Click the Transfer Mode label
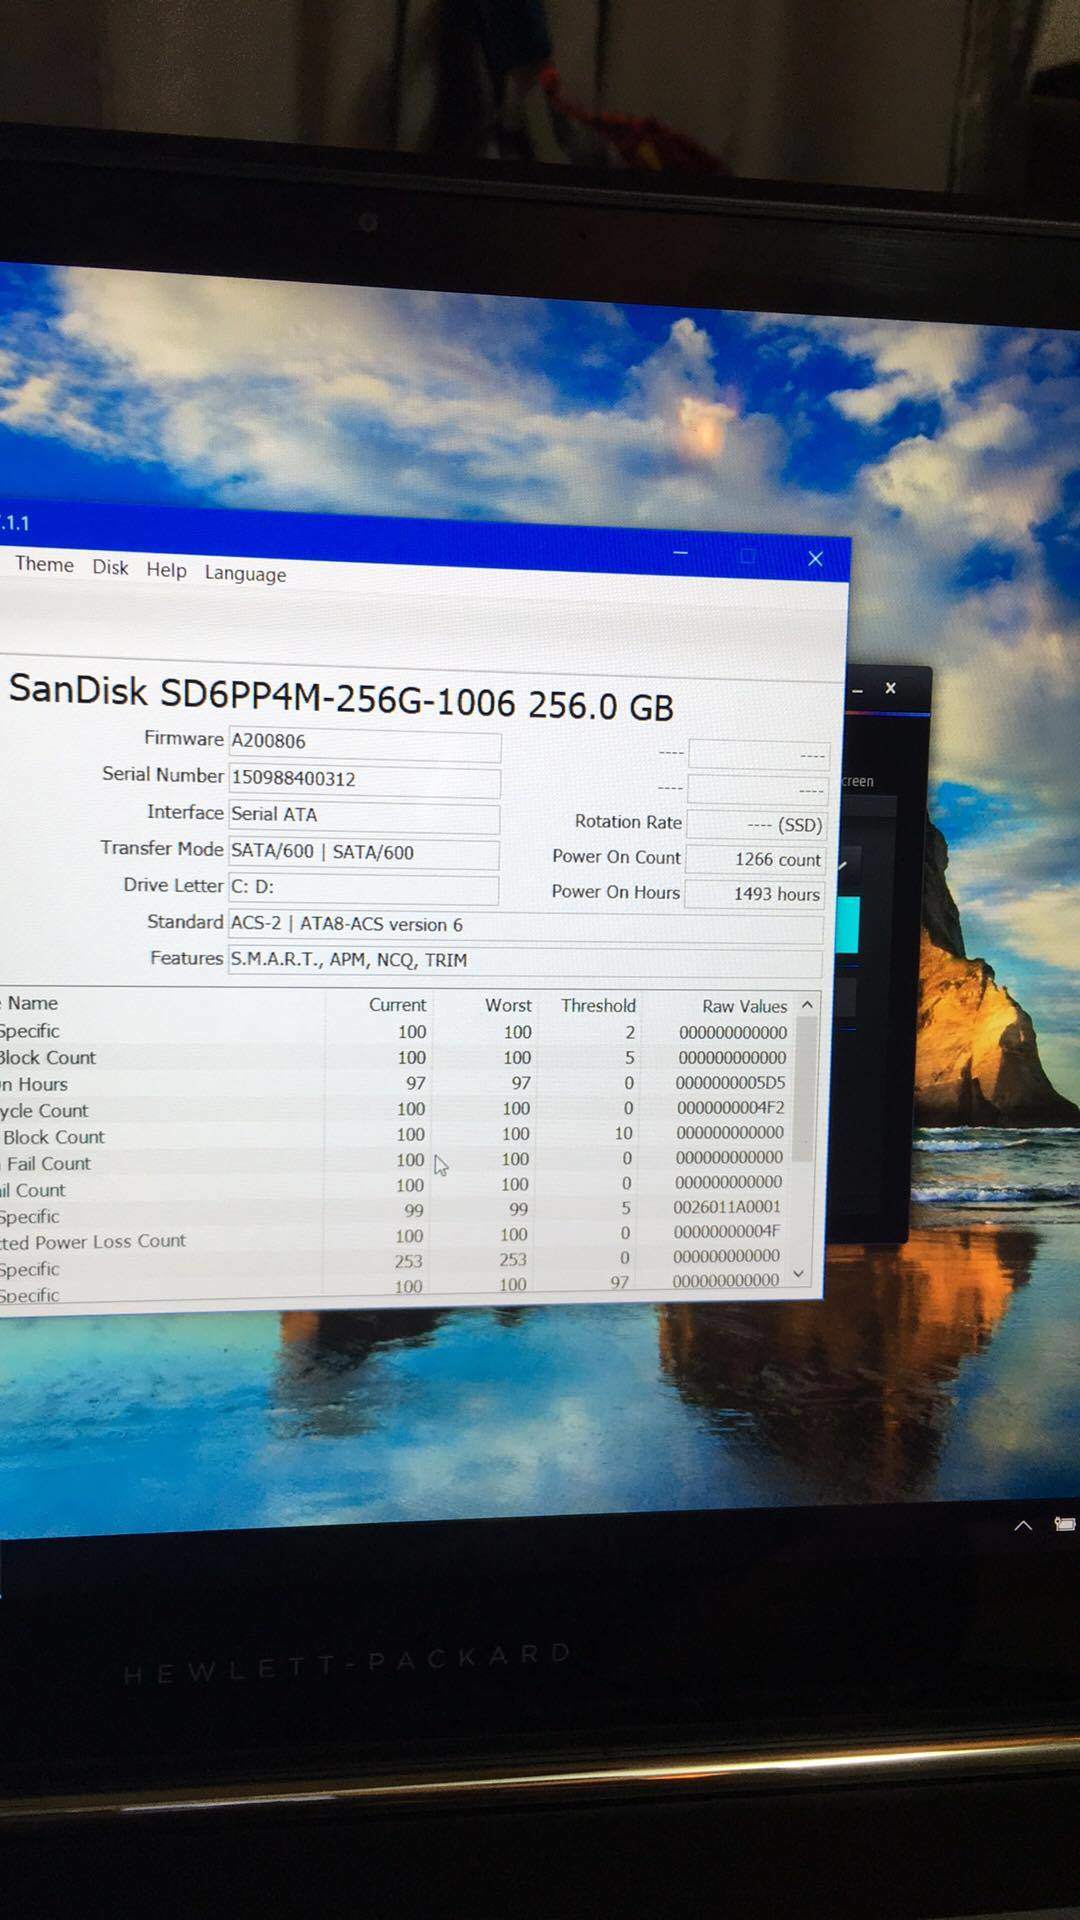The width and height of the screenshot is (1080, 1920). (162, 849)
